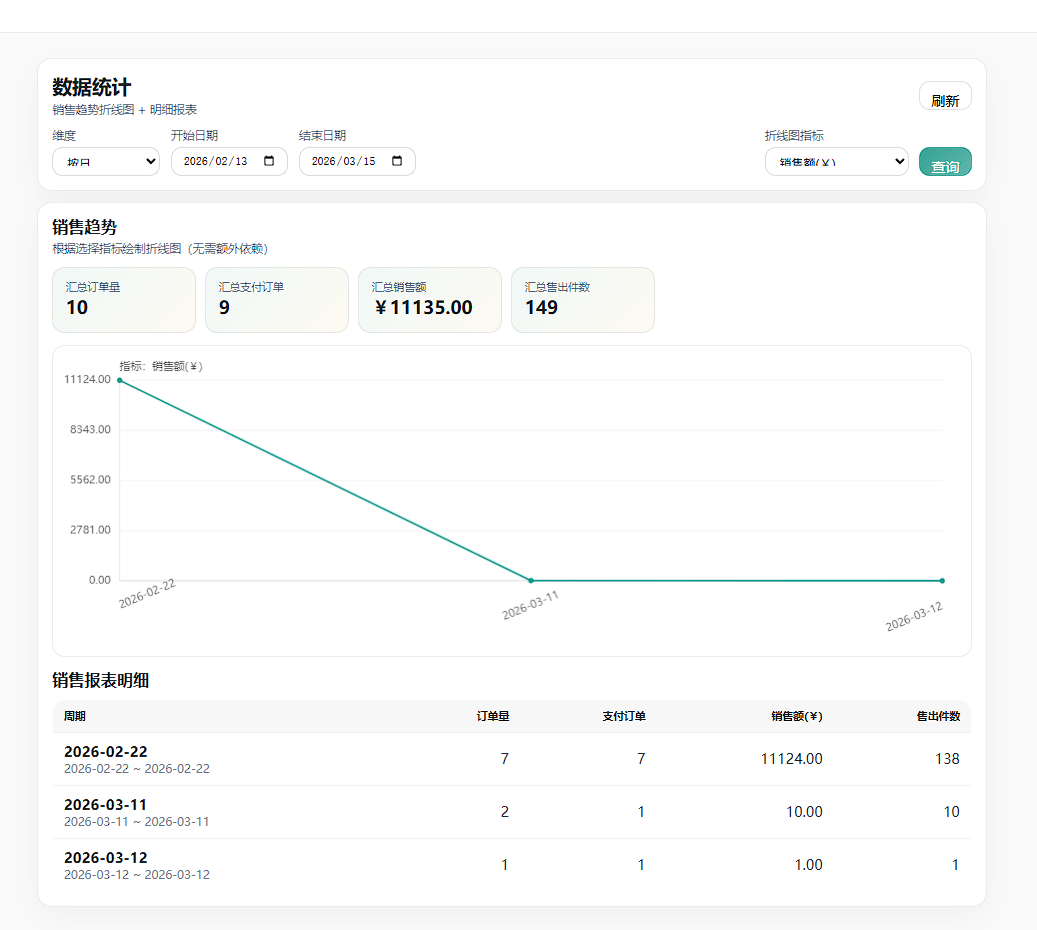Click chart data point for 2026-03-11

531,581
